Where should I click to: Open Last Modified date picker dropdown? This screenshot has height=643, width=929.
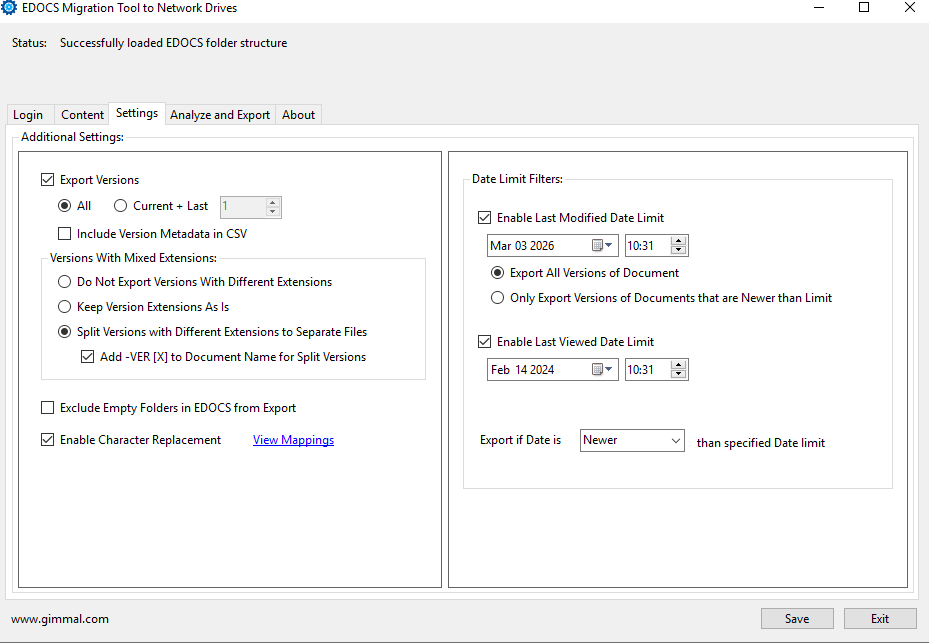(609, 246)
